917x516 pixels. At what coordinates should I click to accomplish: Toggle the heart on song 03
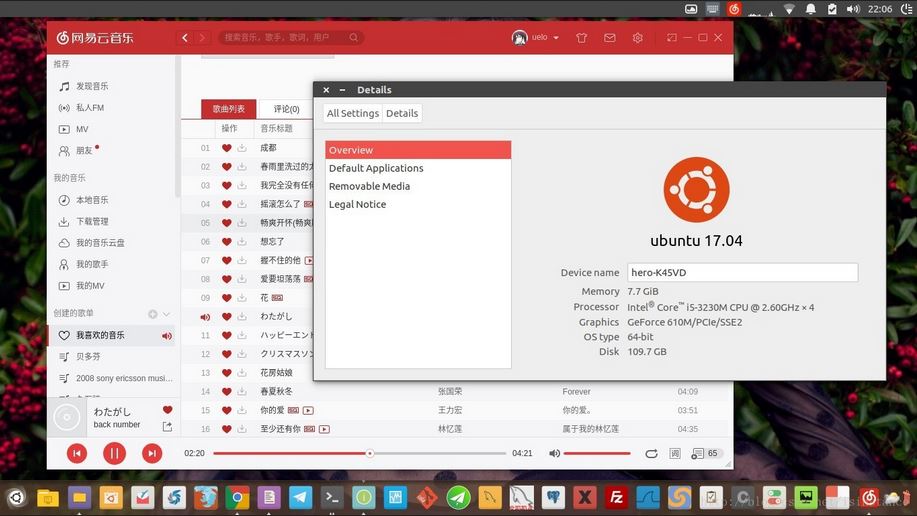click(226, 185)
